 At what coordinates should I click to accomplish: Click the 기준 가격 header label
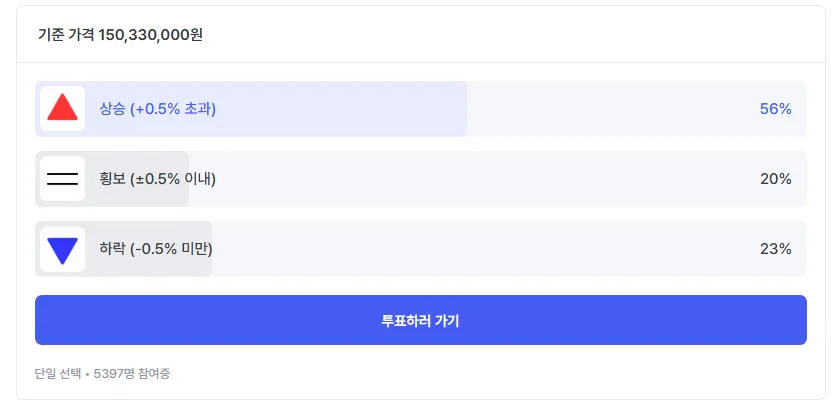click(x=66, y=34)
